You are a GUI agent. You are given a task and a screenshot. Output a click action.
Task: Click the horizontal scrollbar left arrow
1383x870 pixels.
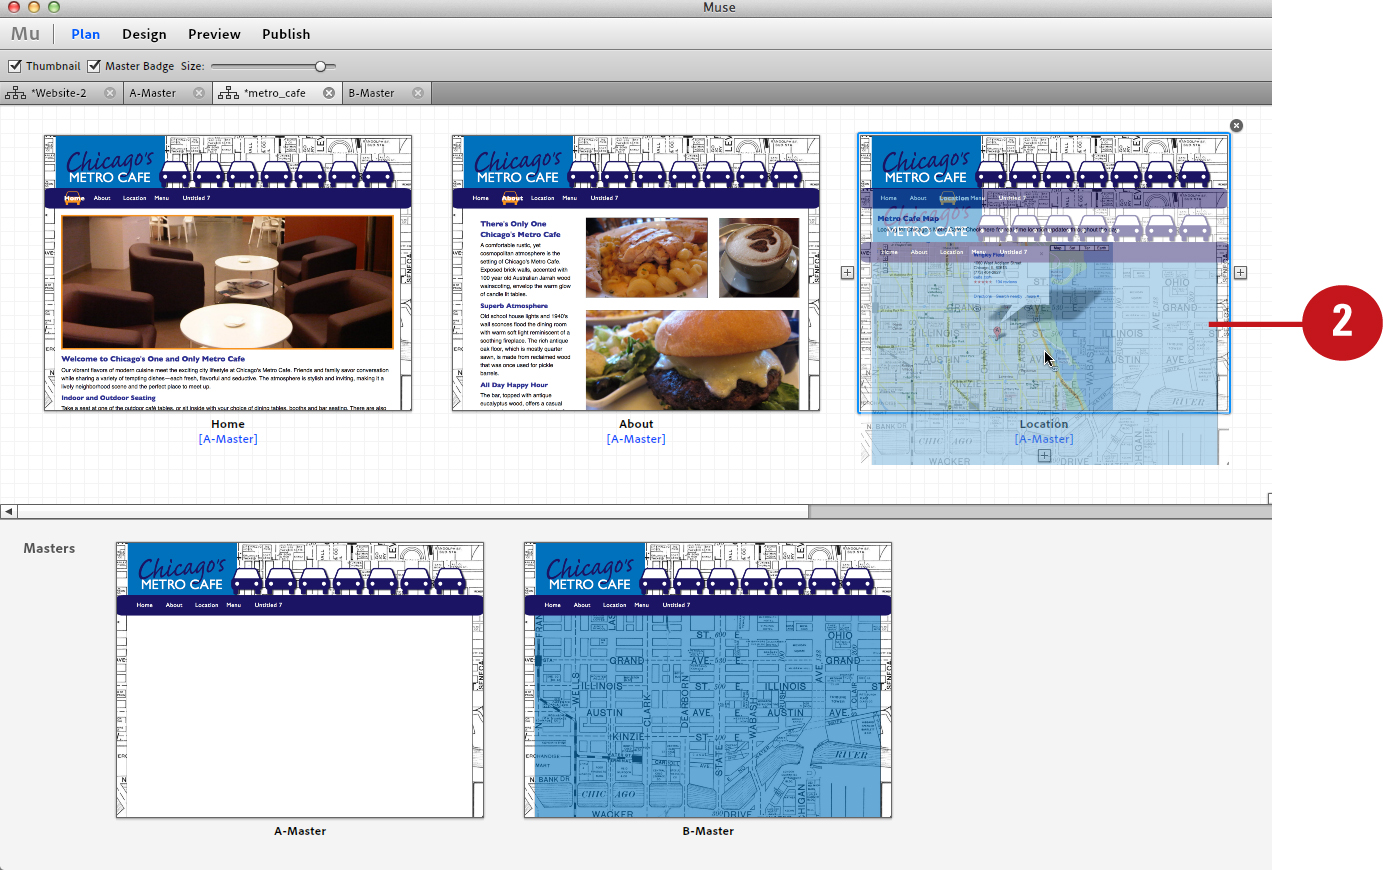8,511
